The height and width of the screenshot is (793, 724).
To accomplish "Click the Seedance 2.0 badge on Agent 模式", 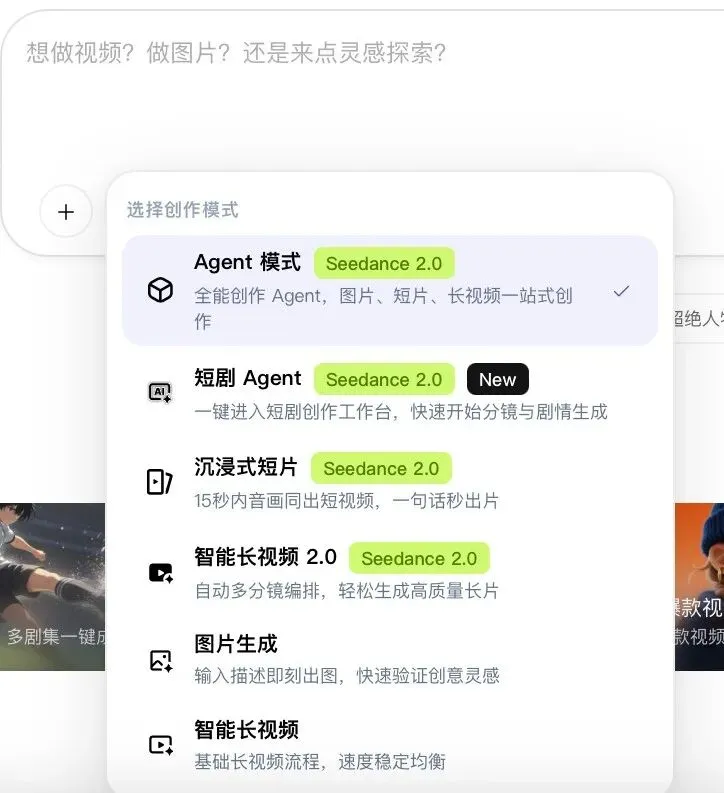I will pos(384,263).
